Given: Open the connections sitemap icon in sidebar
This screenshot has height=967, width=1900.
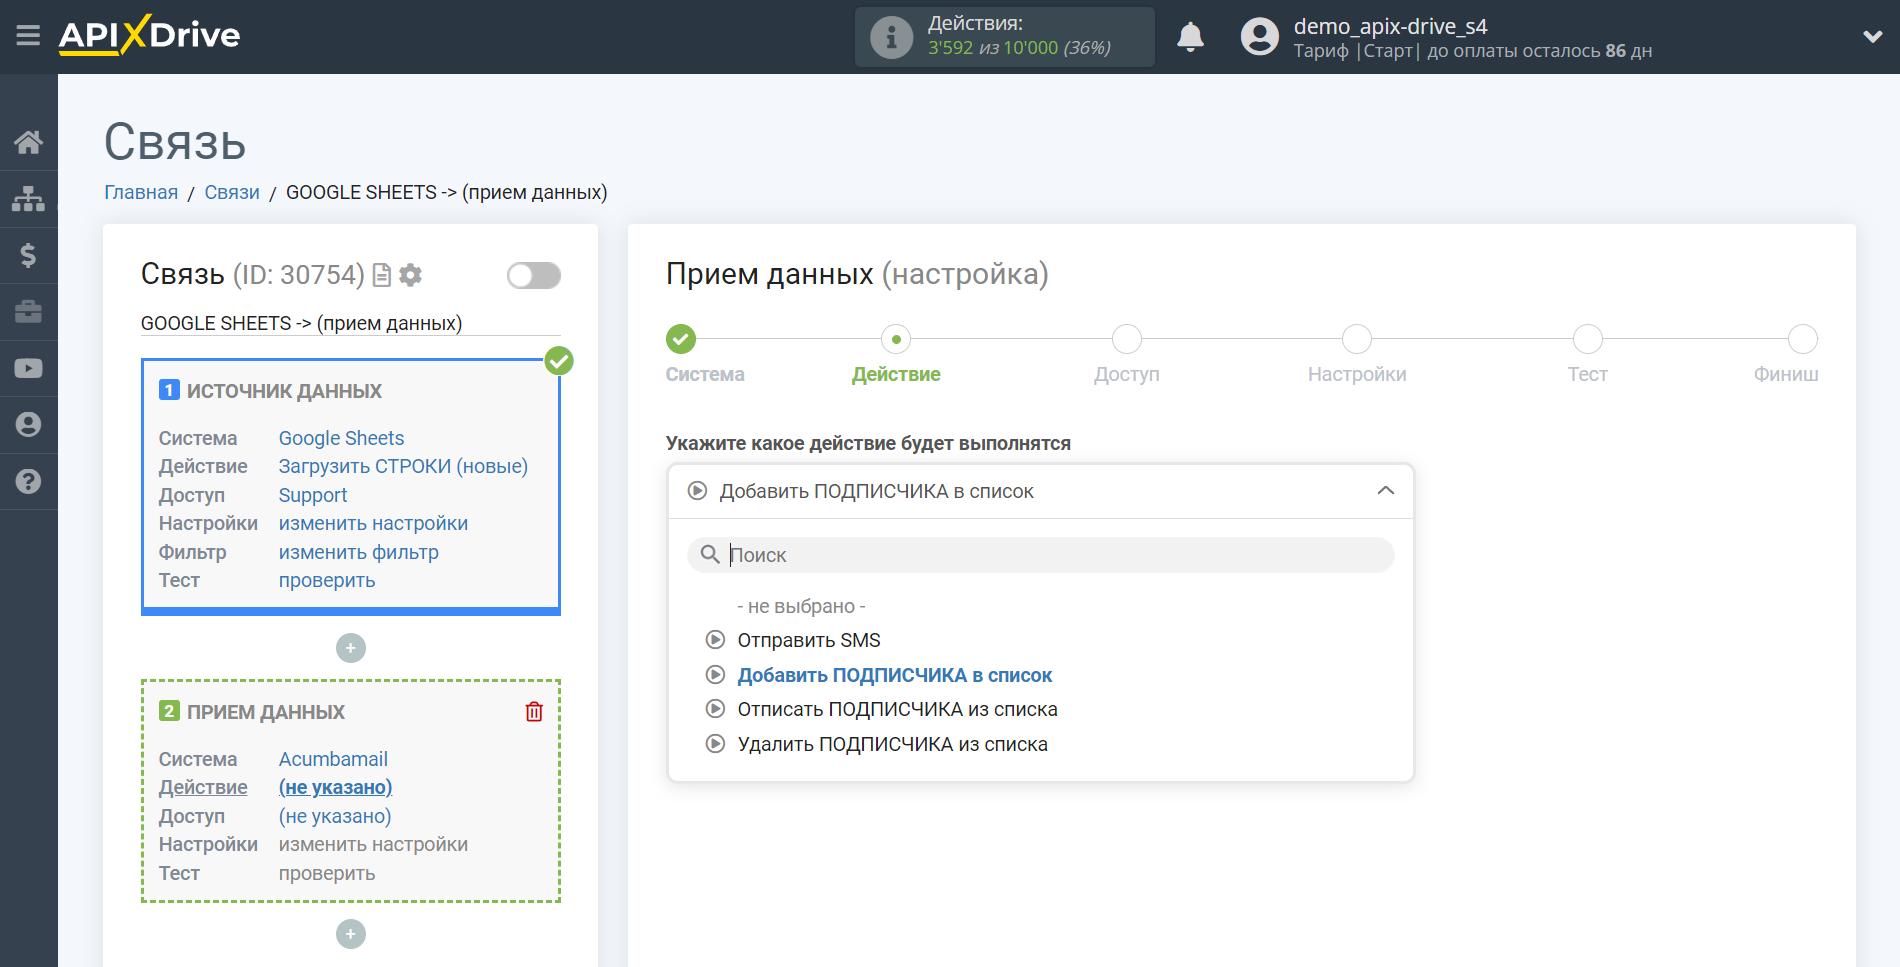Looking at the screenshot, I should pyautogui.click(x=28, y=199).
